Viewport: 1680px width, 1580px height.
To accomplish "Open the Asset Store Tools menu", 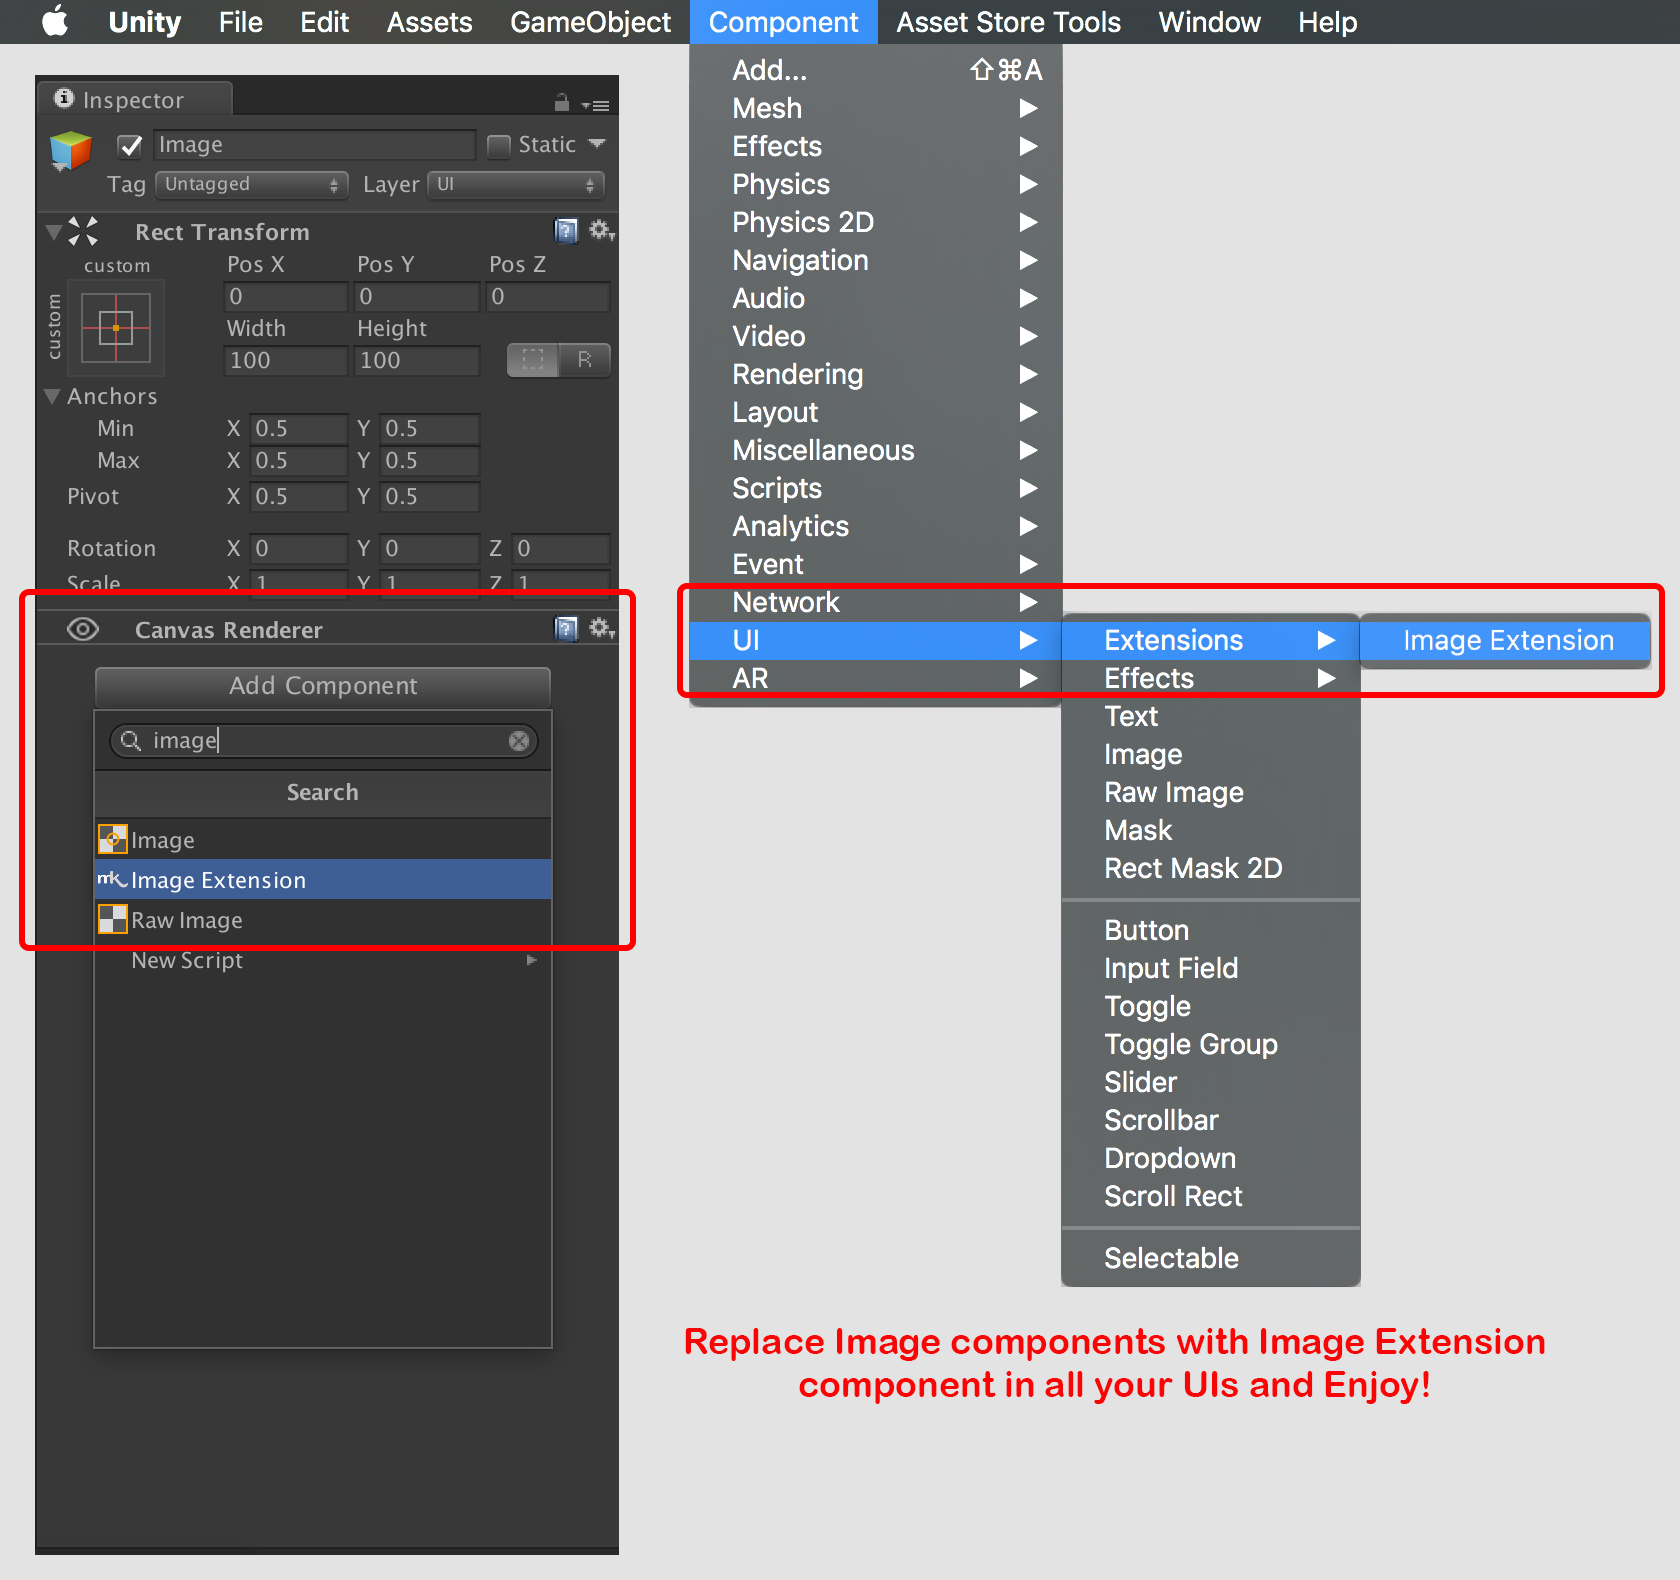I will (1008, 22).
